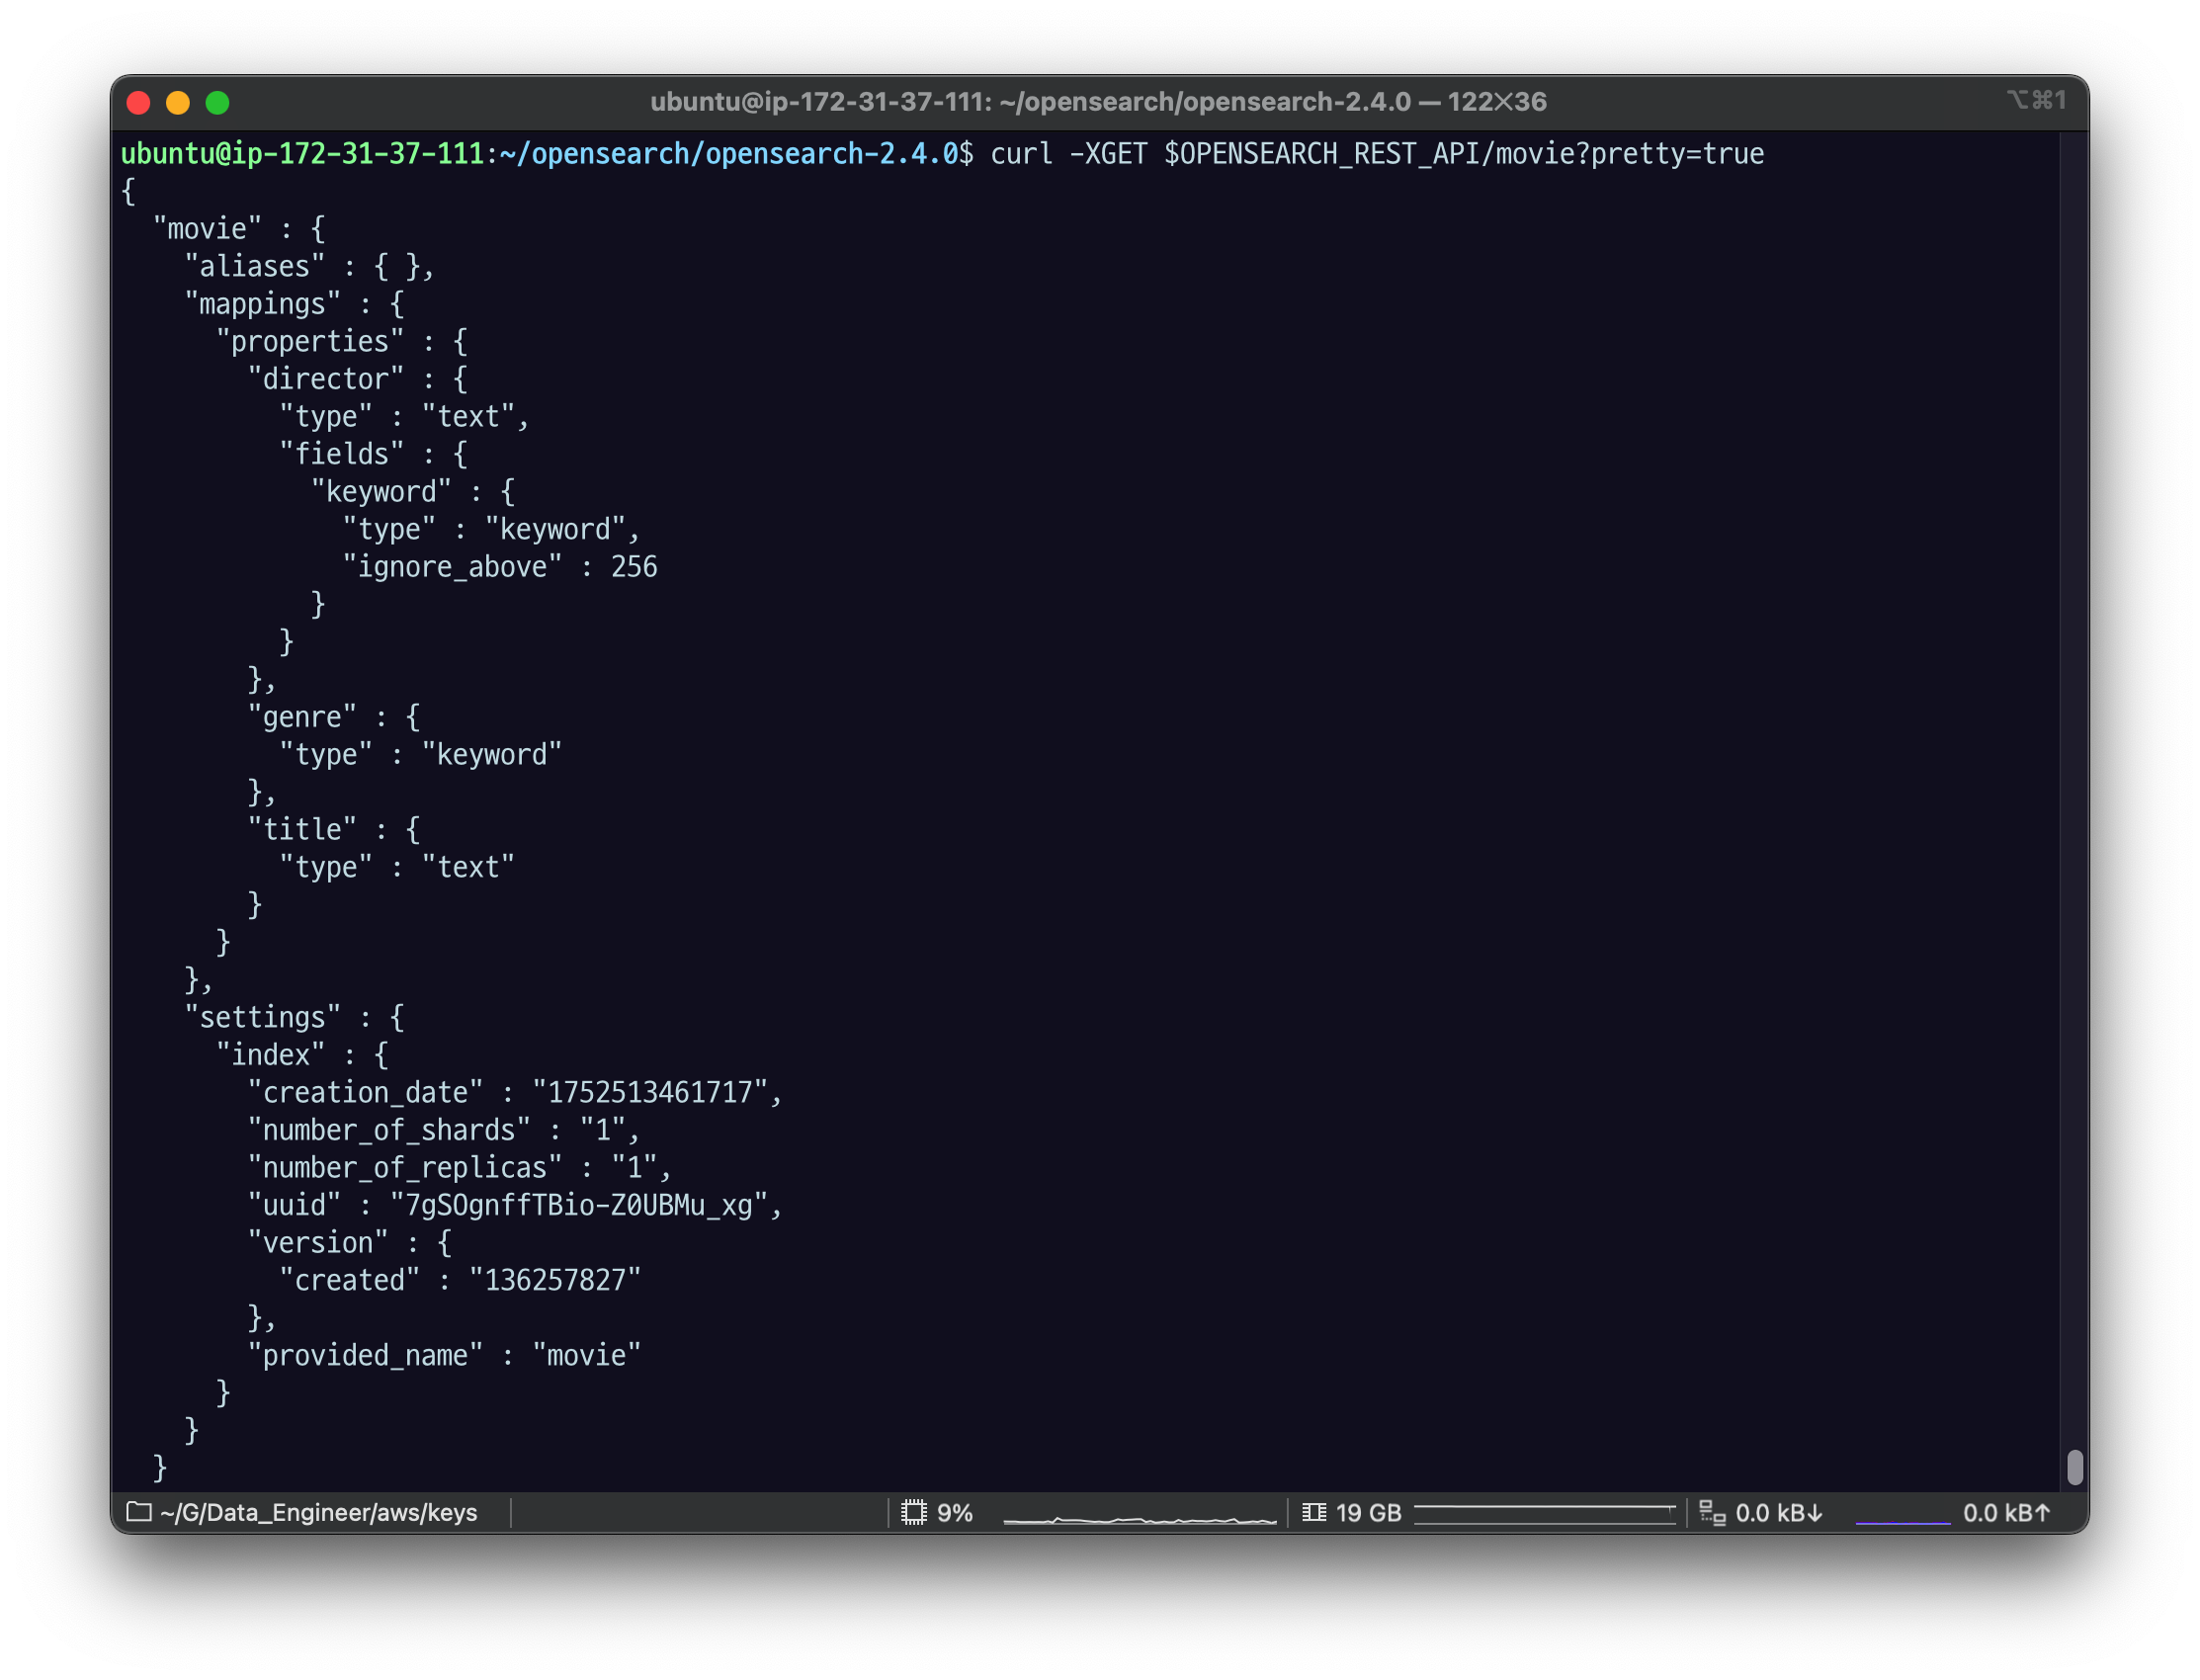
Task: Click the CPU usage sparkline graph
Action: pyautogui.click(x=1139, y=1518)
